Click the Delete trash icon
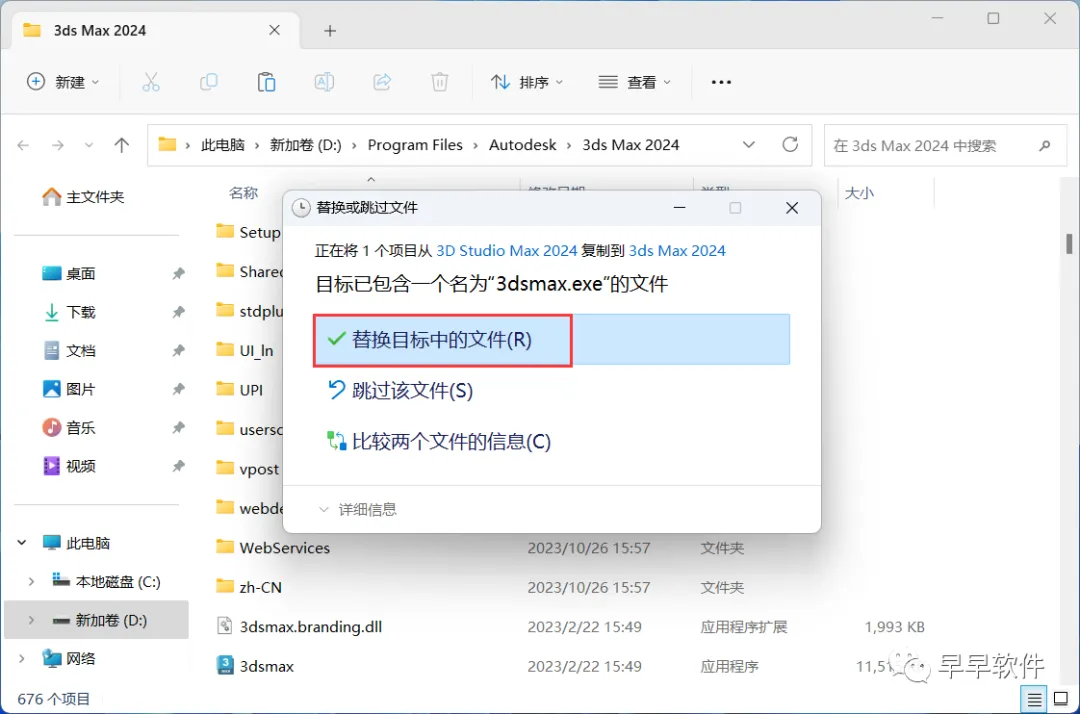The width and height of the screenshot is (1080, 714). coord(439,82)
